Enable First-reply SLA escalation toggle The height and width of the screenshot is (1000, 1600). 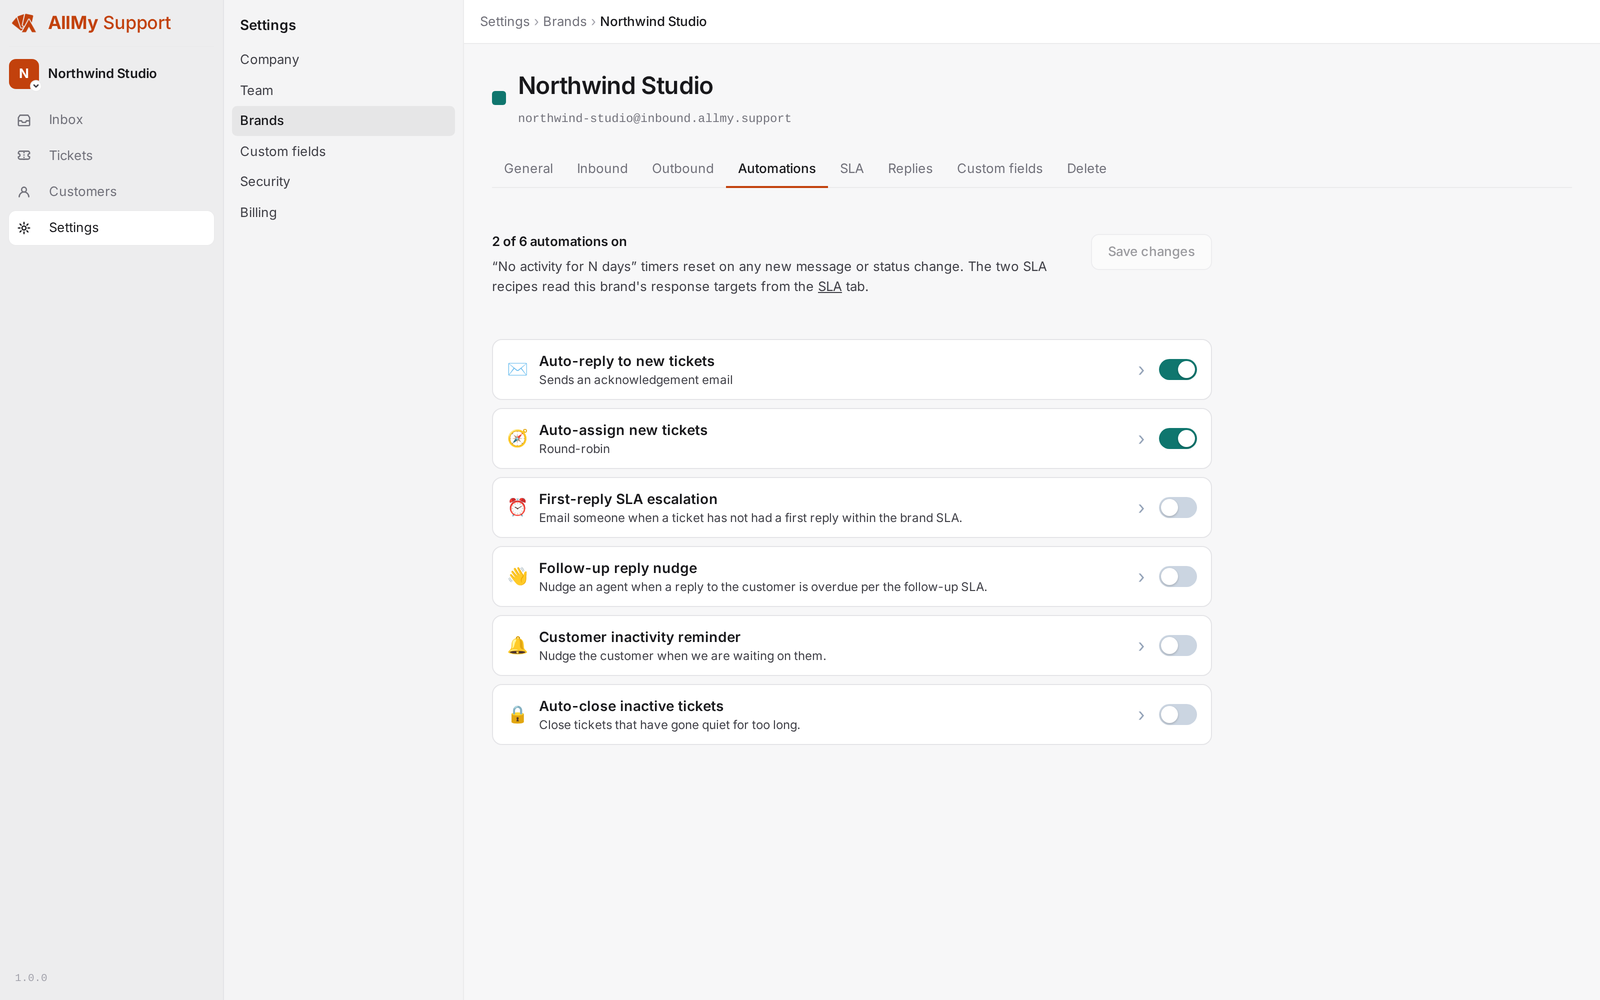[1177, 508]
